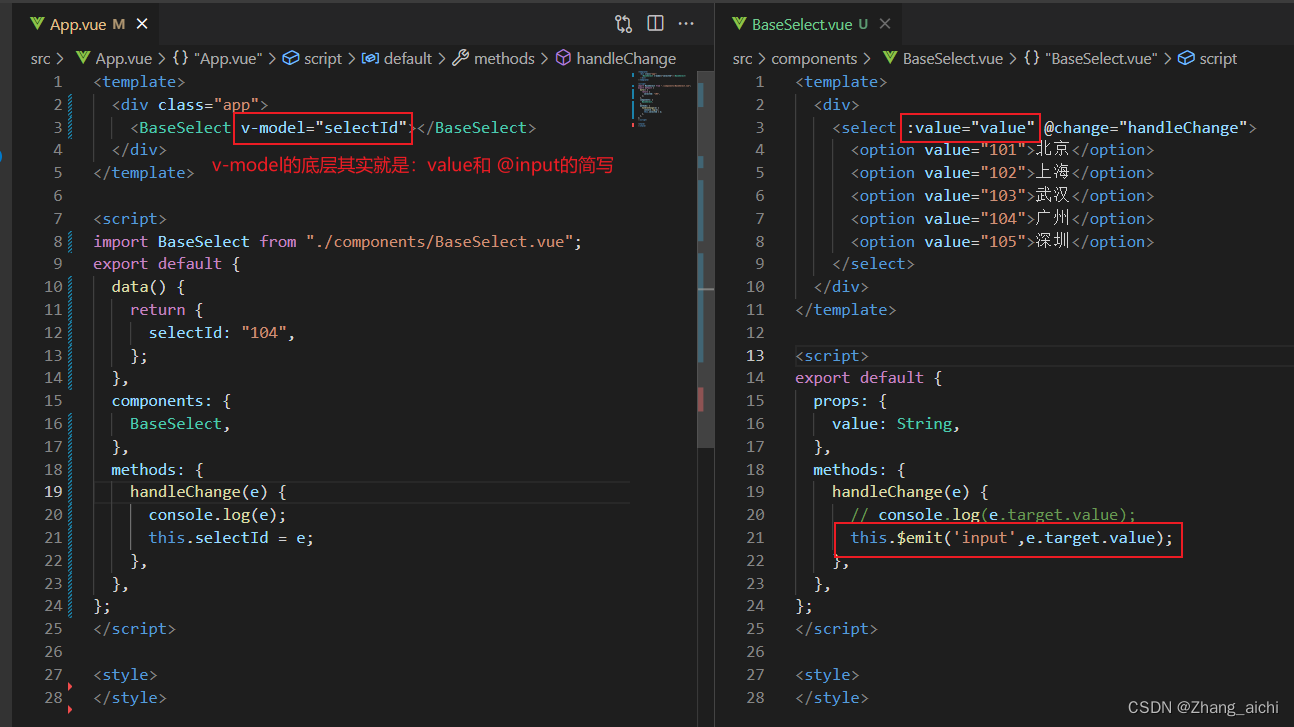This screenshot has width=1294, height=727.
Task: Split the editor to the right
Action: point(655,23)
